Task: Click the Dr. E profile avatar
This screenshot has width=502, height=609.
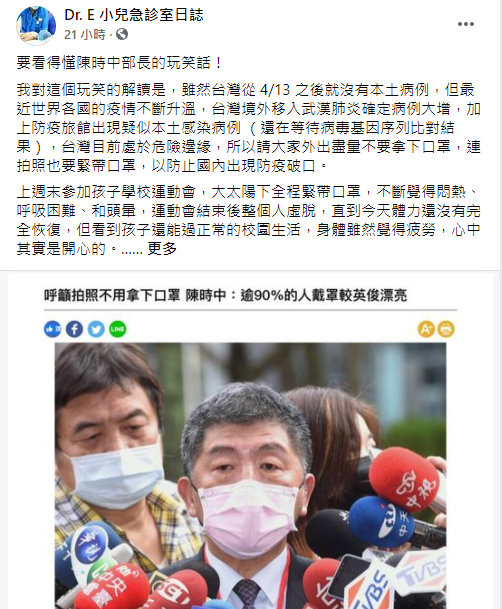Action: click(x=36, y=26)
